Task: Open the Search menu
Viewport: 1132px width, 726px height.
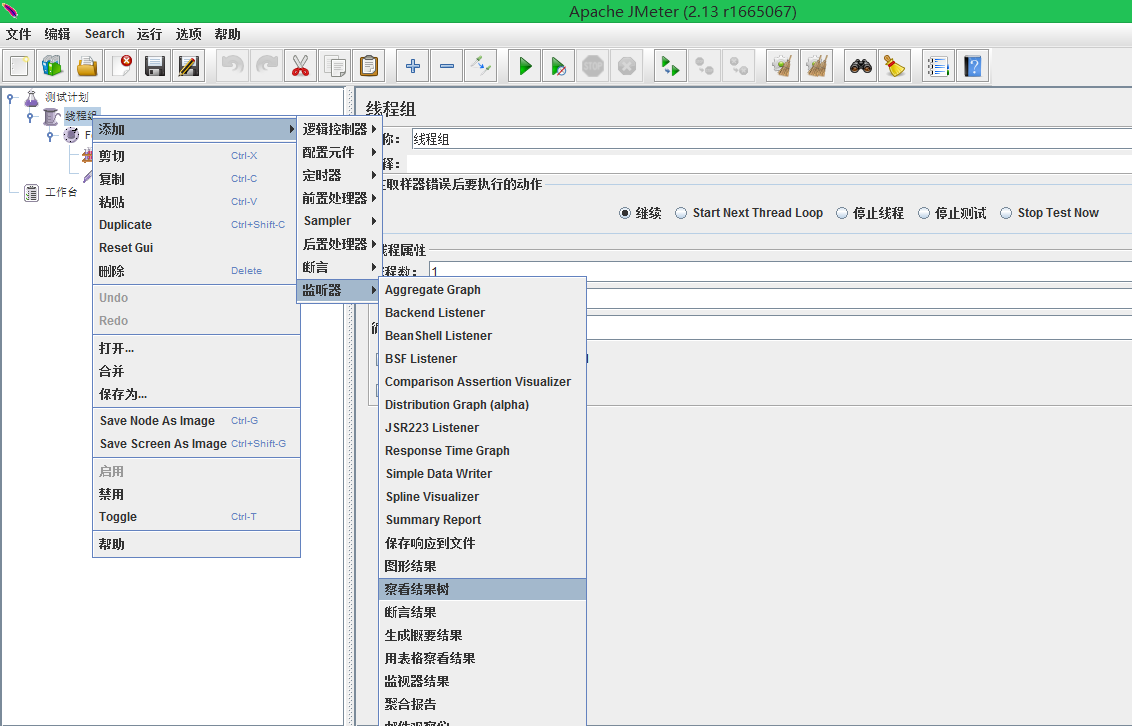Action: [105, 34]
